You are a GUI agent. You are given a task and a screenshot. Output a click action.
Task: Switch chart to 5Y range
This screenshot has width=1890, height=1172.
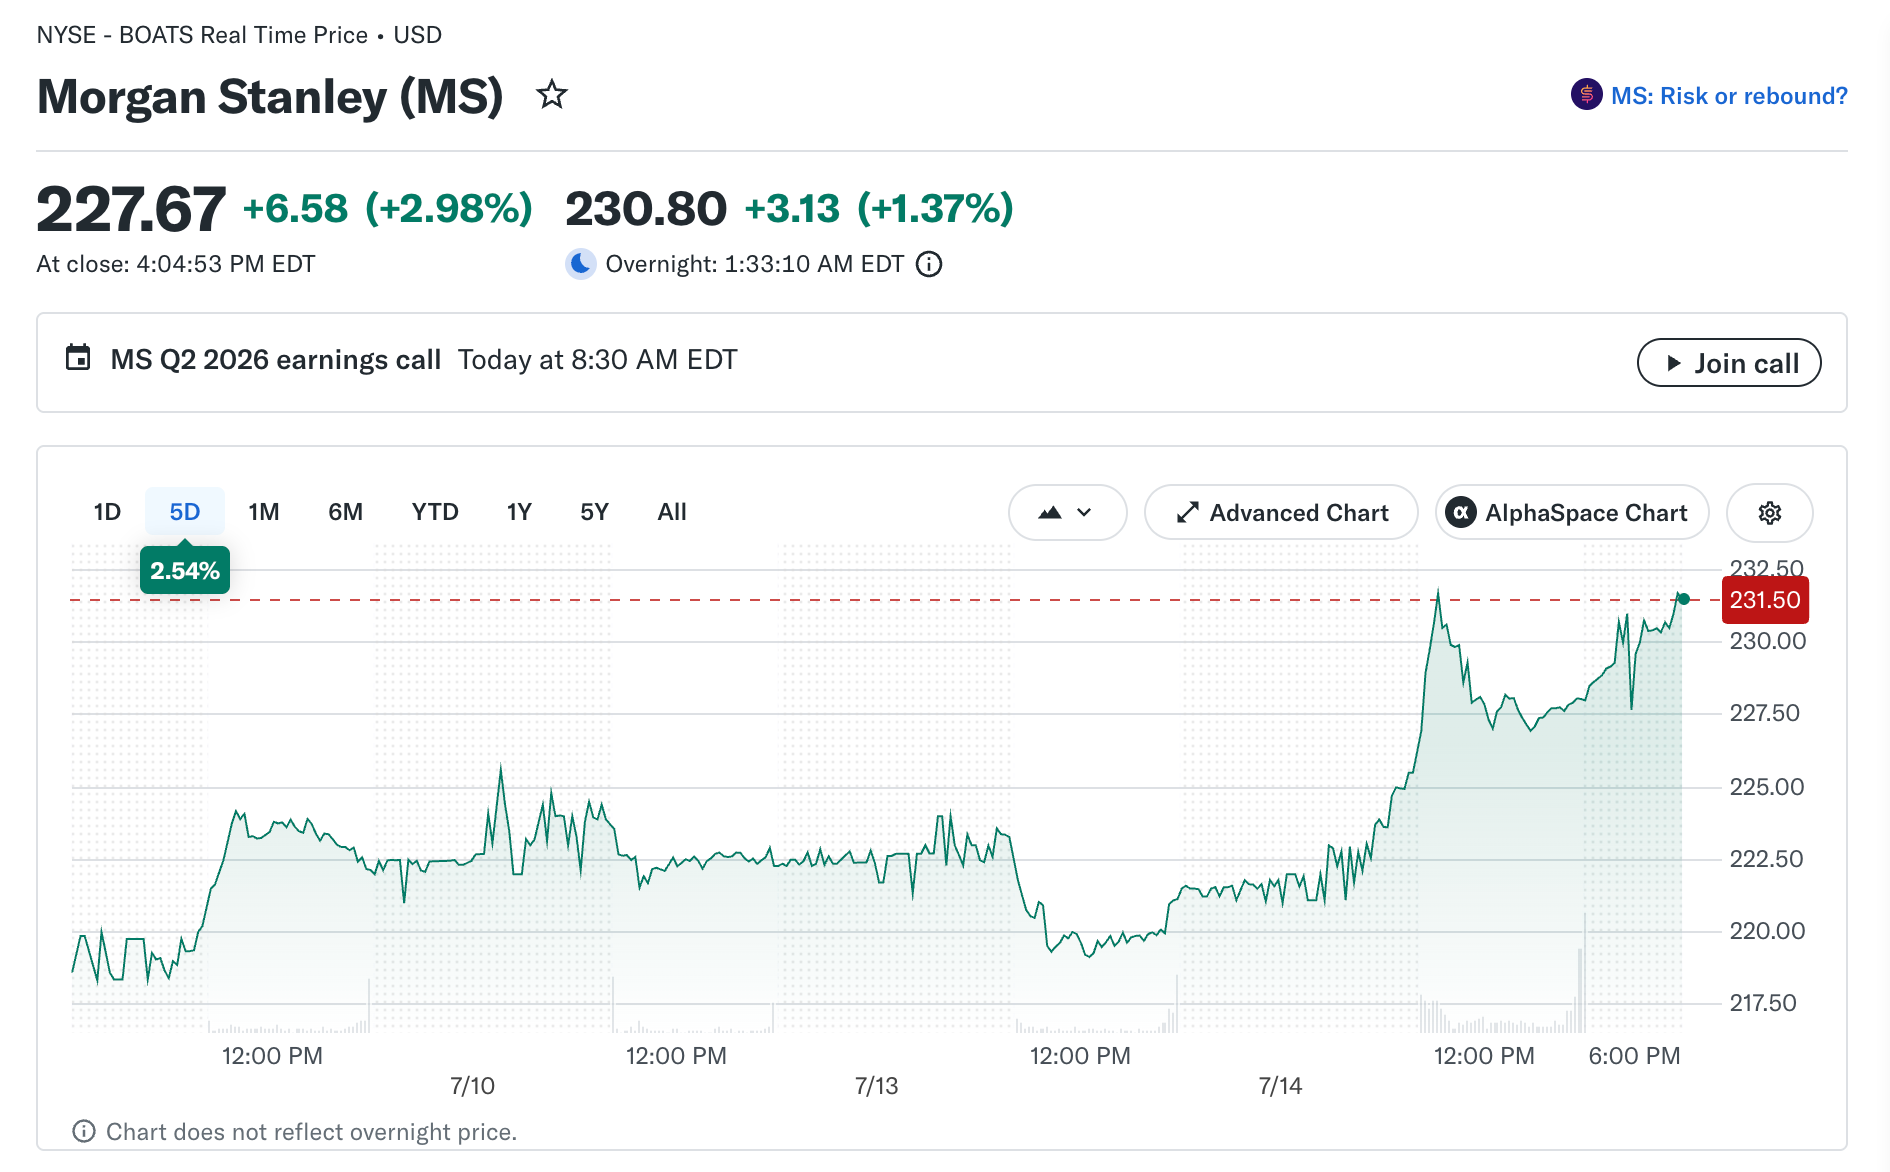594,512
